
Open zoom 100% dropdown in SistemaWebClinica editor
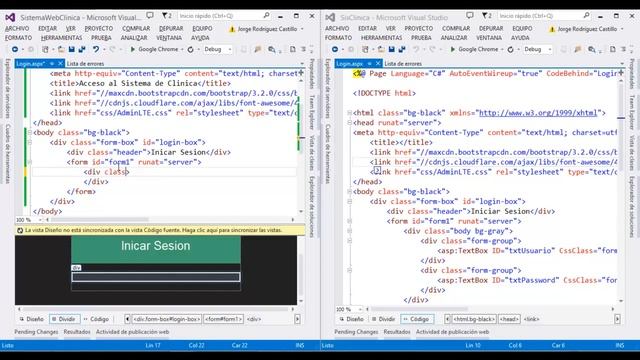point(29,220)
